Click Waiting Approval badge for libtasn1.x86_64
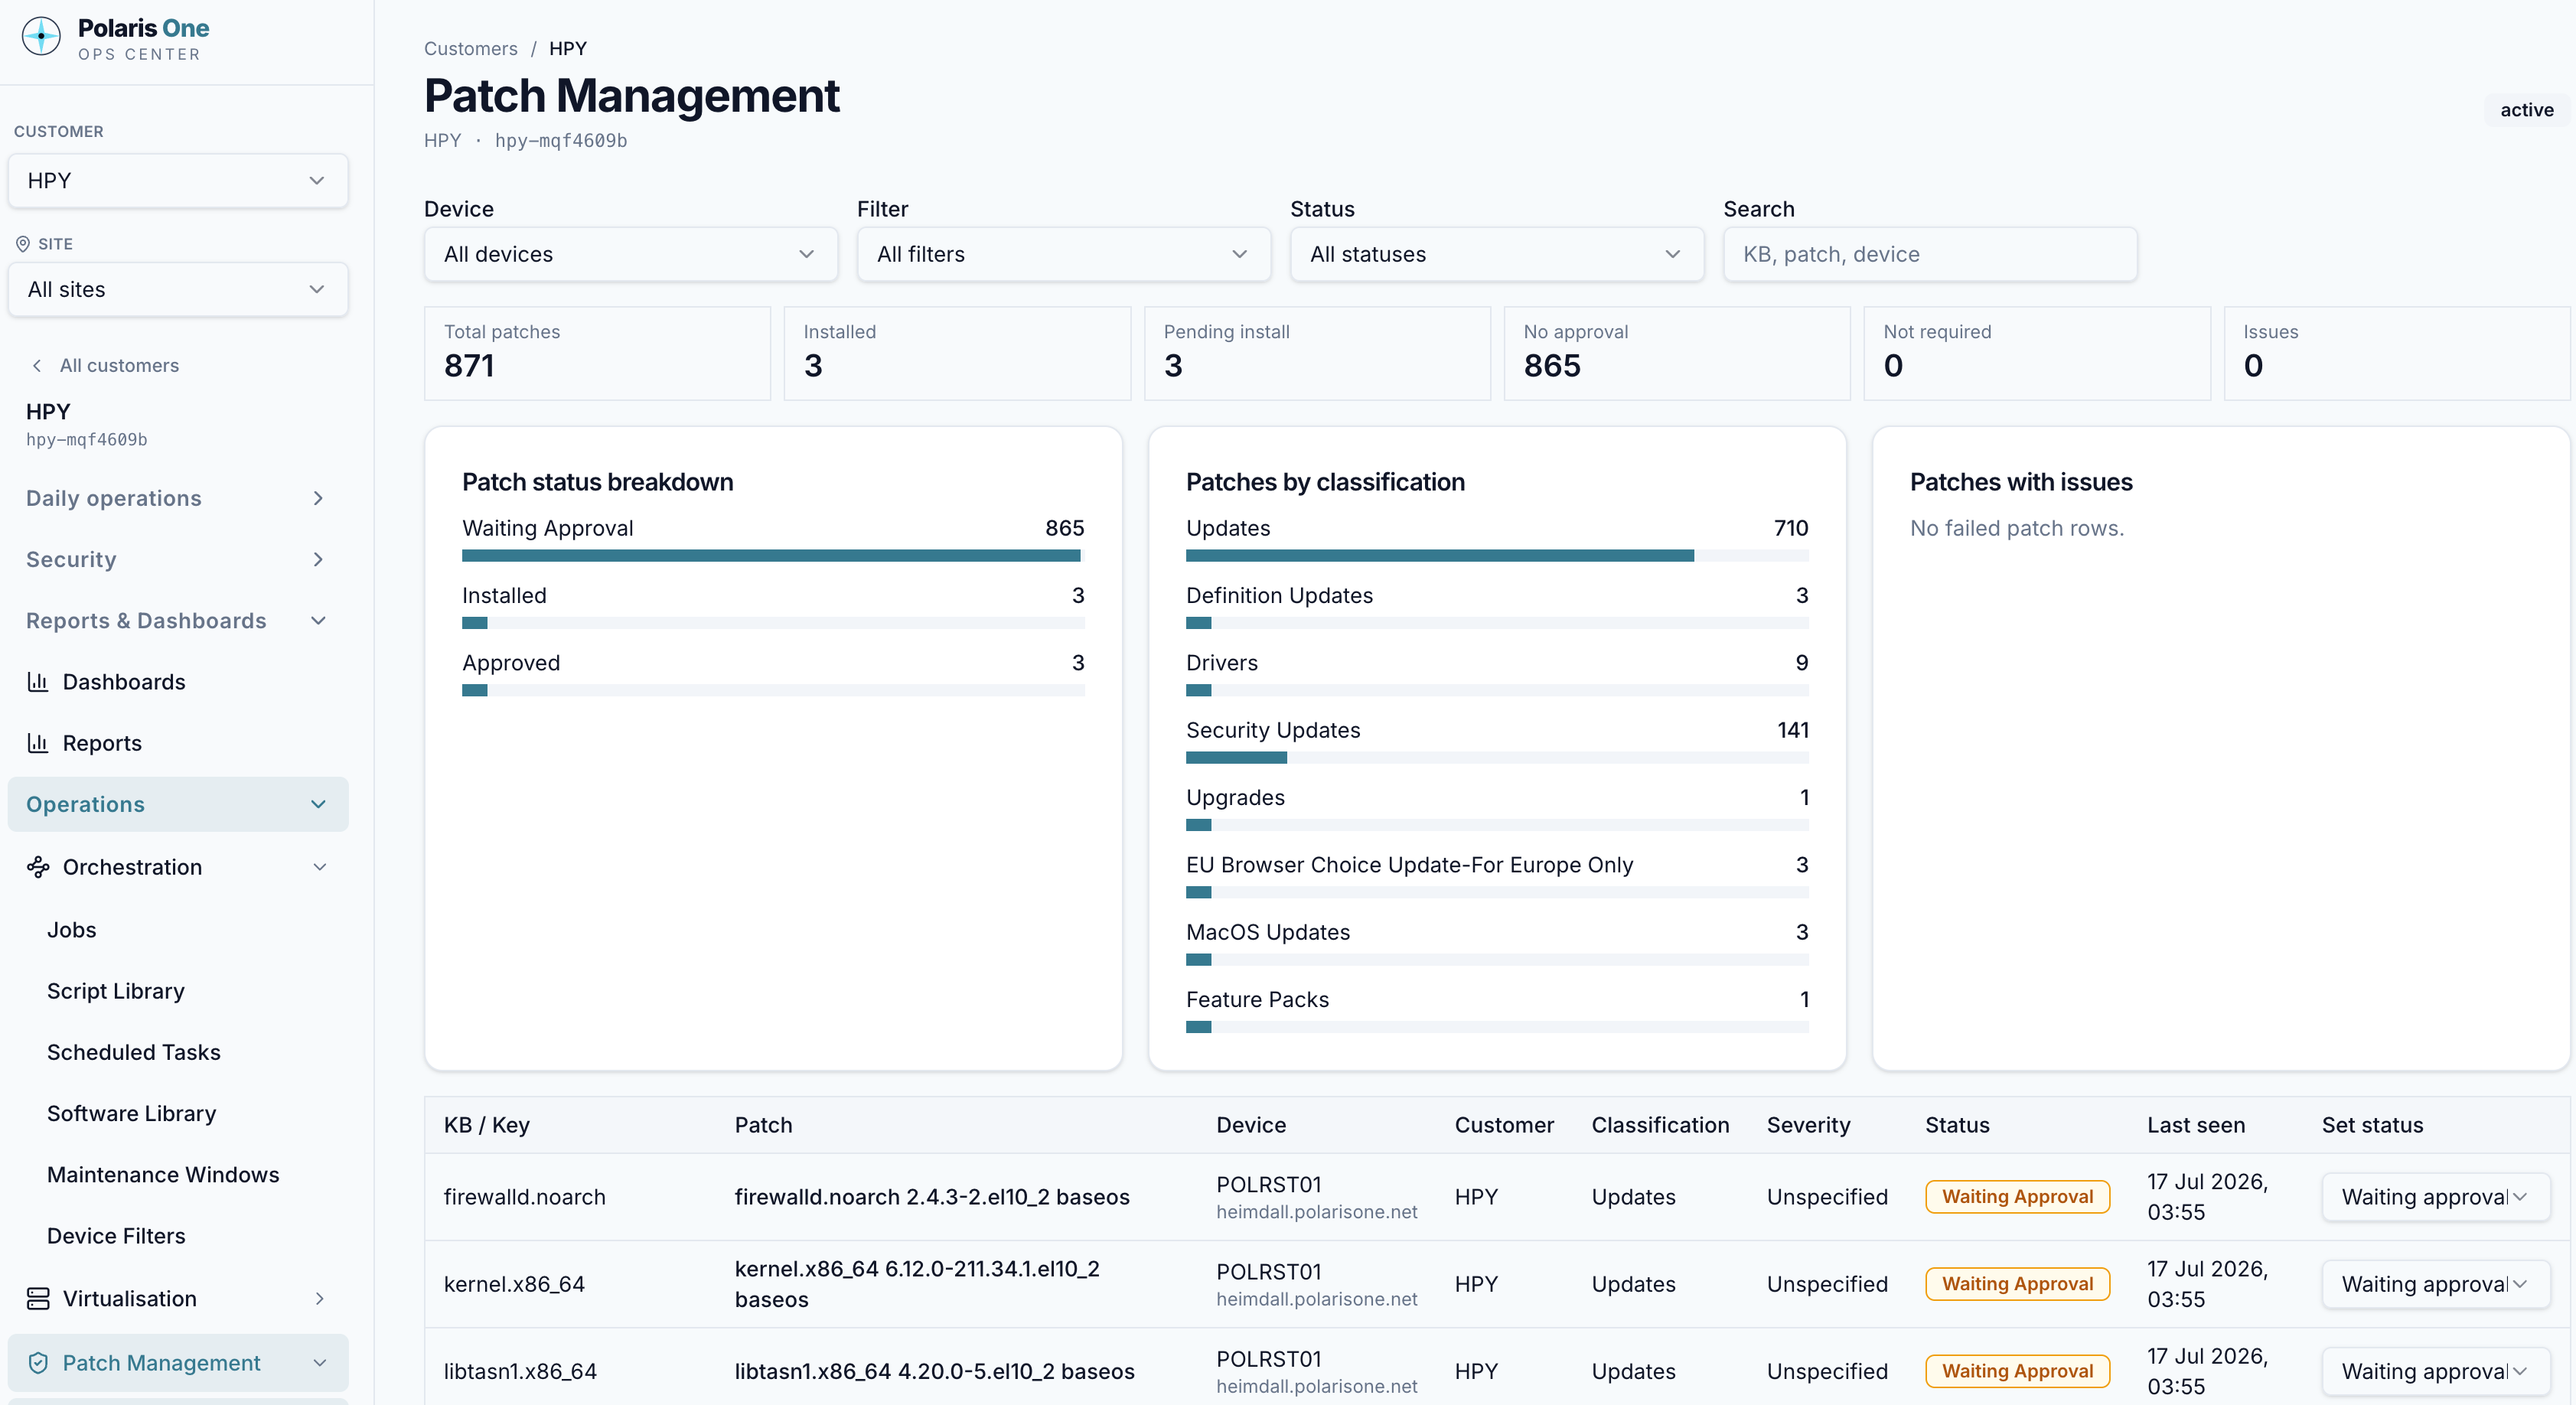The image size is (2576, 1405). tap(2017, 1371)
